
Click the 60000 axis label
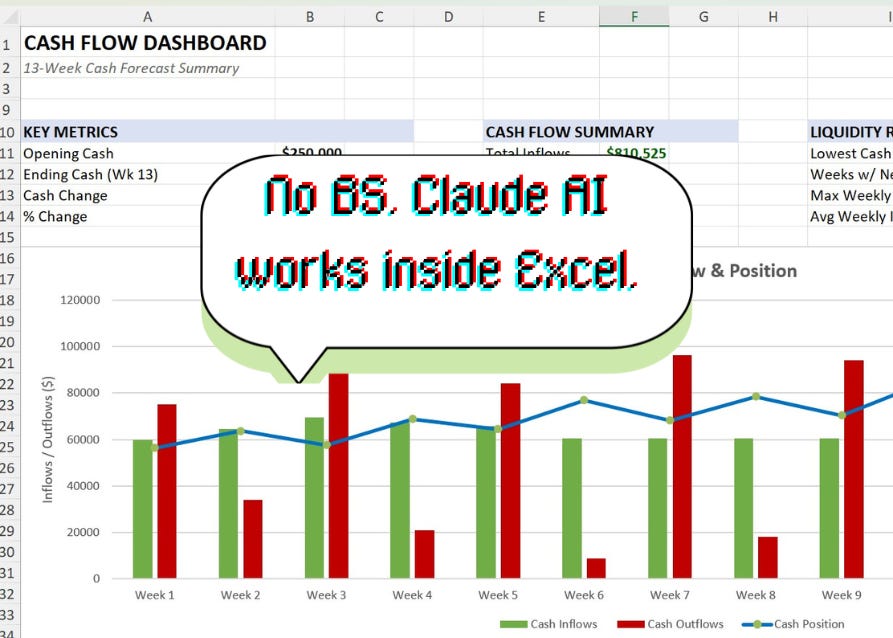tap(83, 439)
